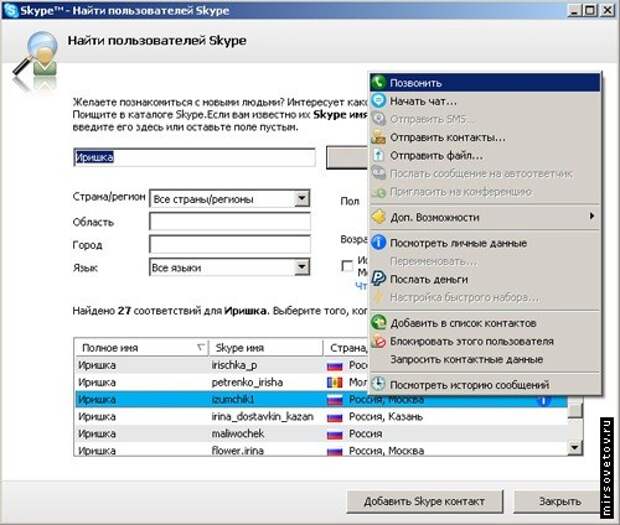Click the green call icon next to Позвонить
The height and width of the screenshot is (525, 620).
coord(379,83)
